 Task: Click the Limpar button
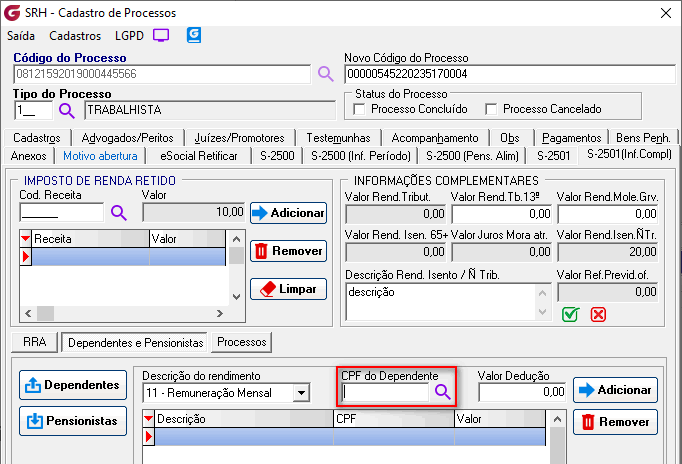[288, 289]
